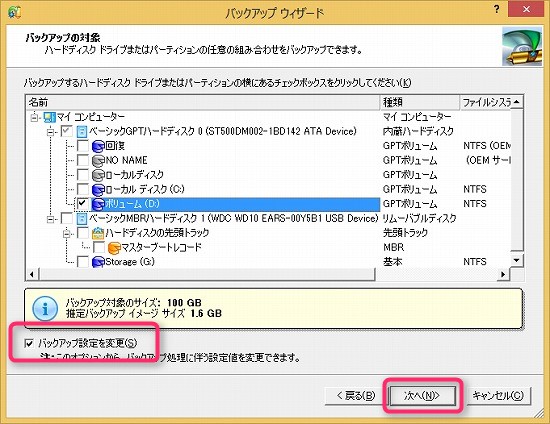Click the MBR type cell
This screenshot has width=550, height=424.
point(394,248)
